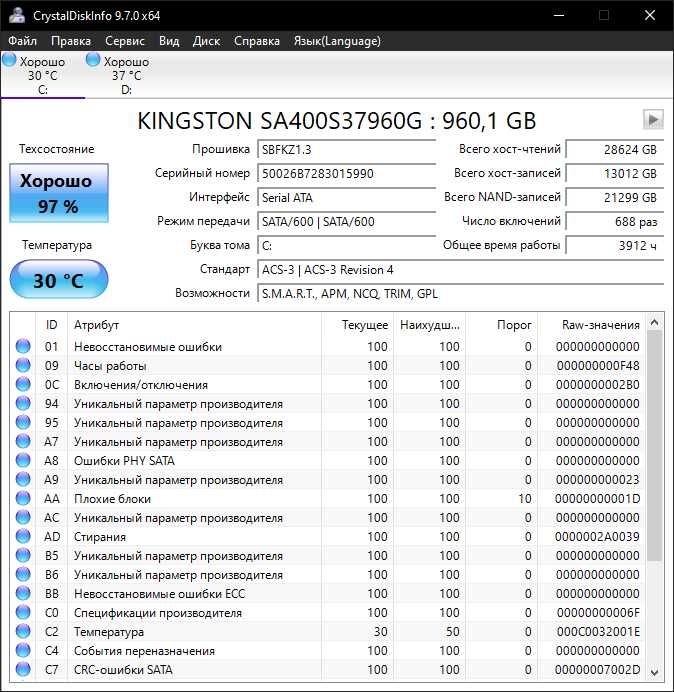Screen dimensions: 674x692
Task: Click status orb for attribute B6
Action: [23, 574]
